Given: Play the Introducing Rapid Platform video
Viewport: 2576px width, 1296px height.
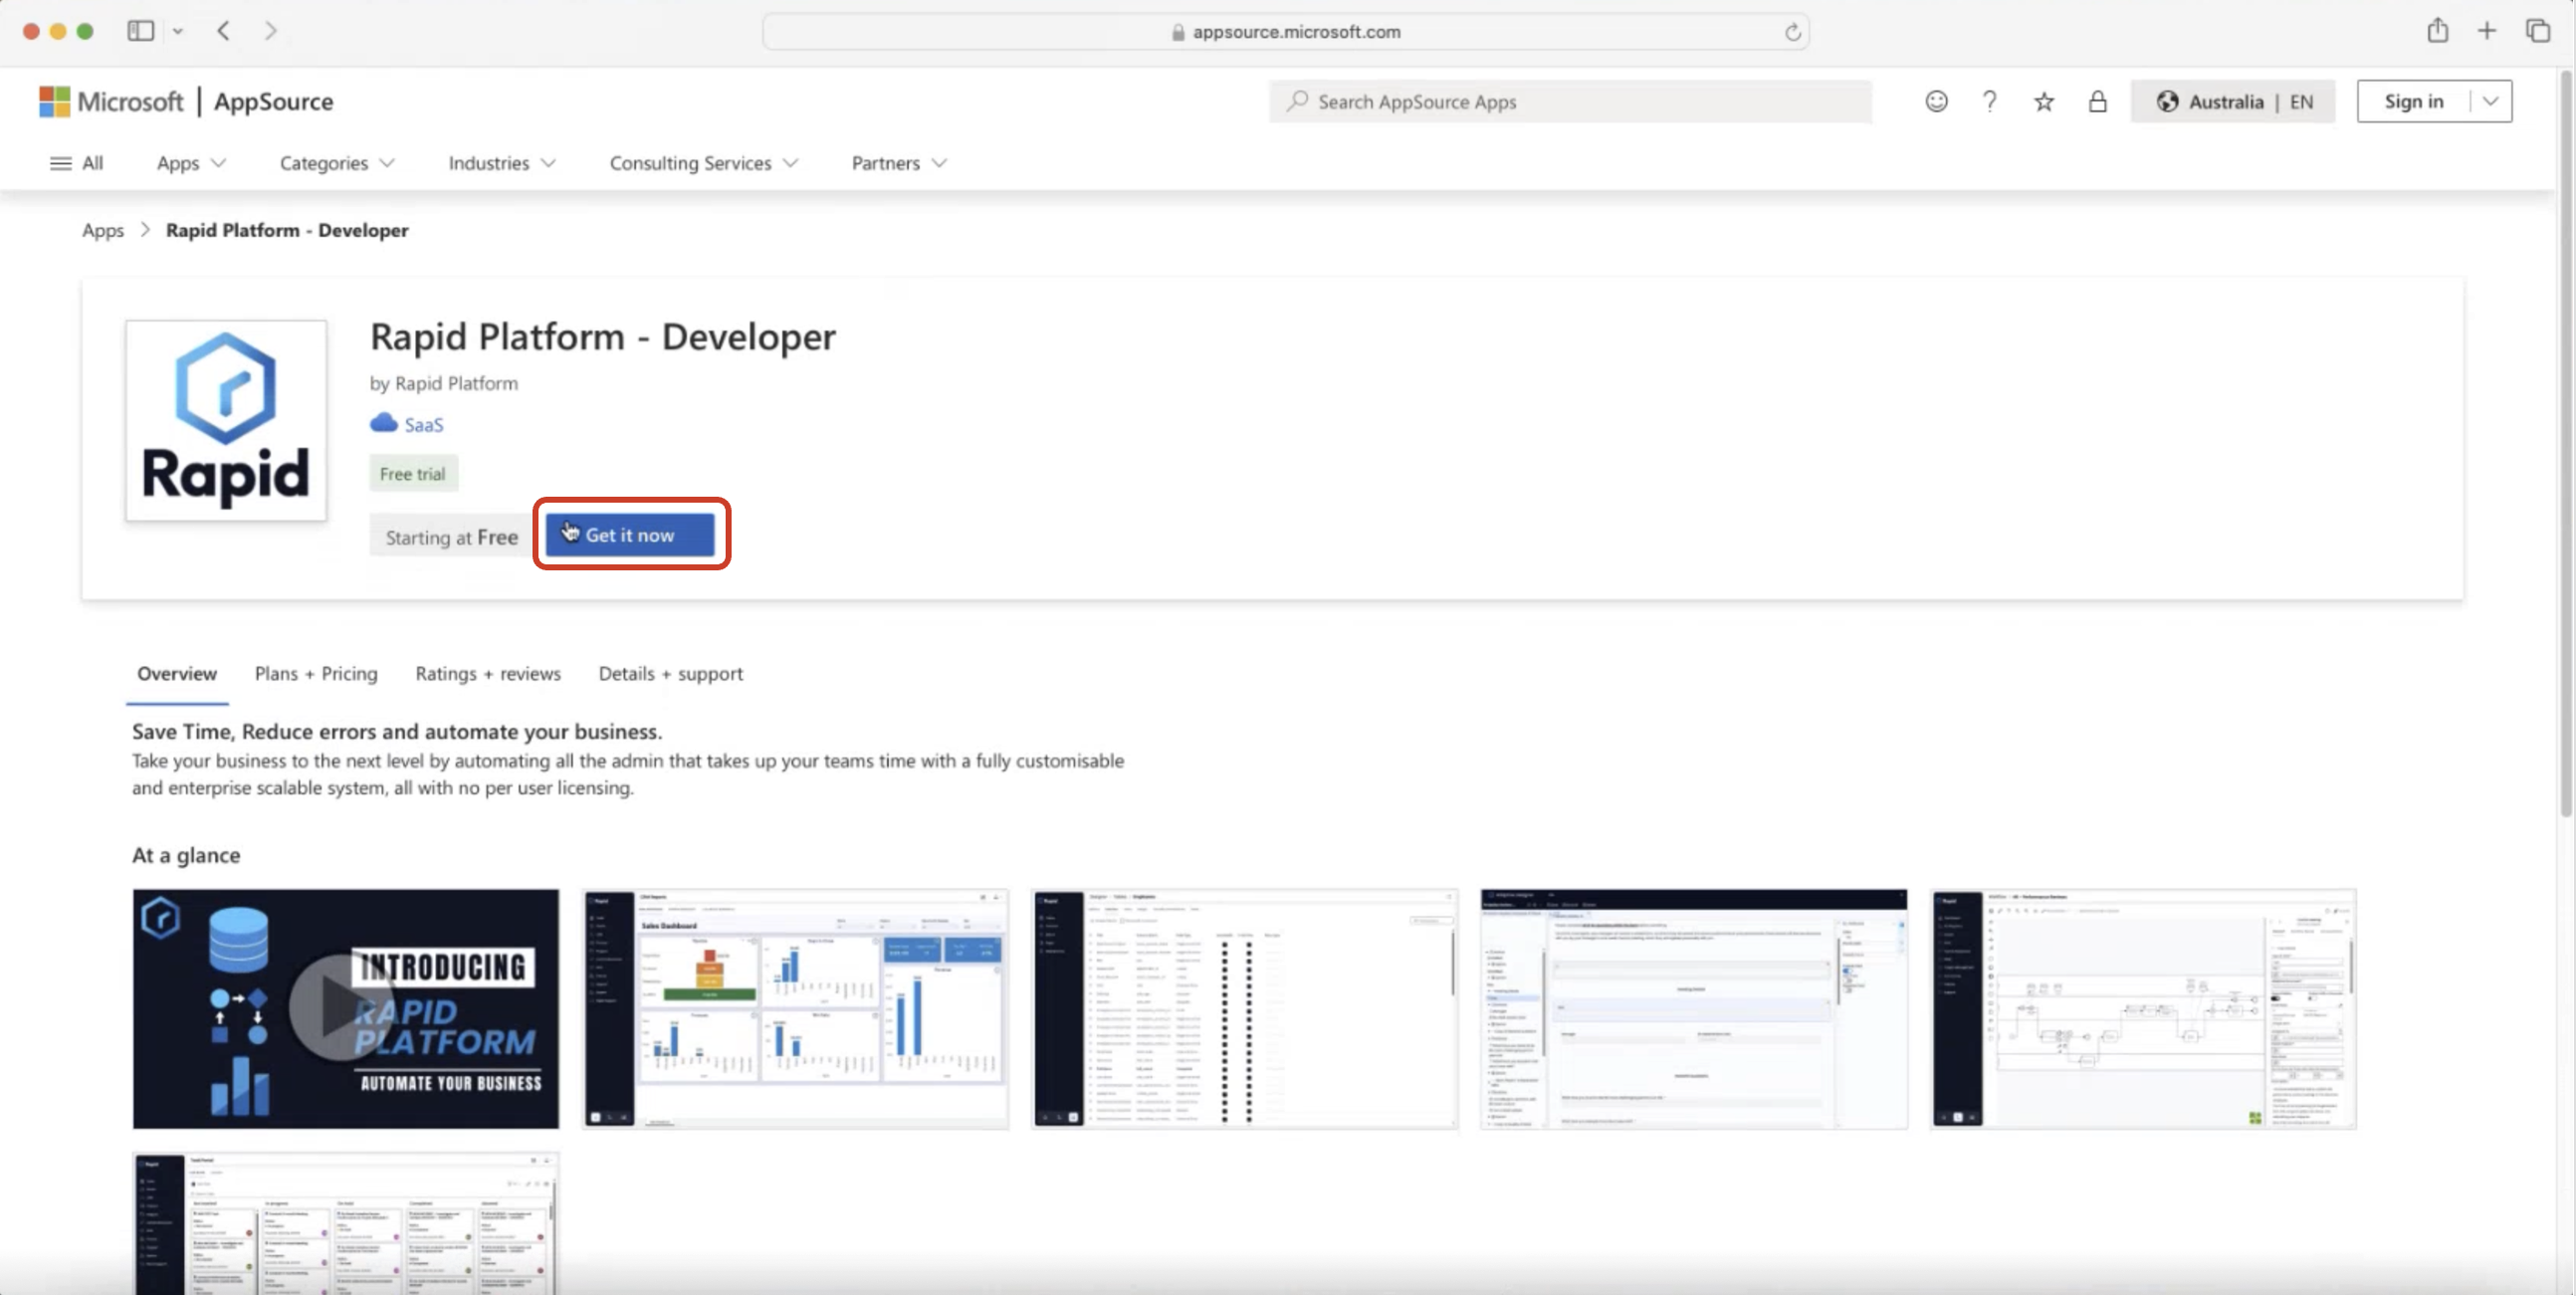Looking at the screenshot, I should click(x=346, y=1009).
